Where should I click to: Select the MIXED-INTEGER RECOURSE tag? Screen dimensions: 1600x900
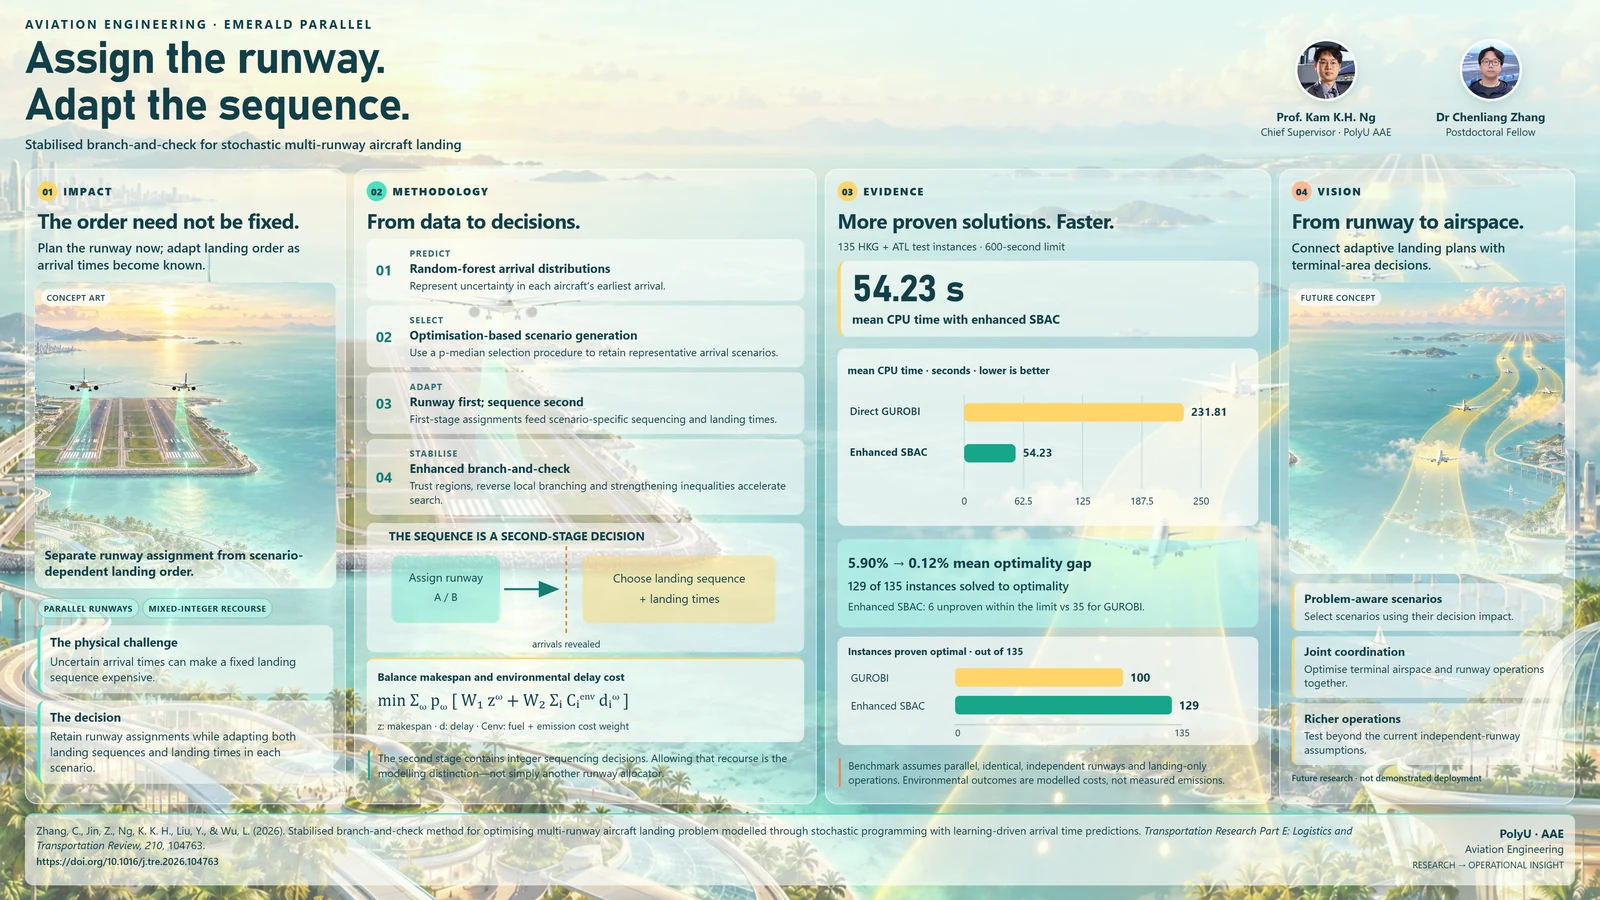(x=207, y=608)
